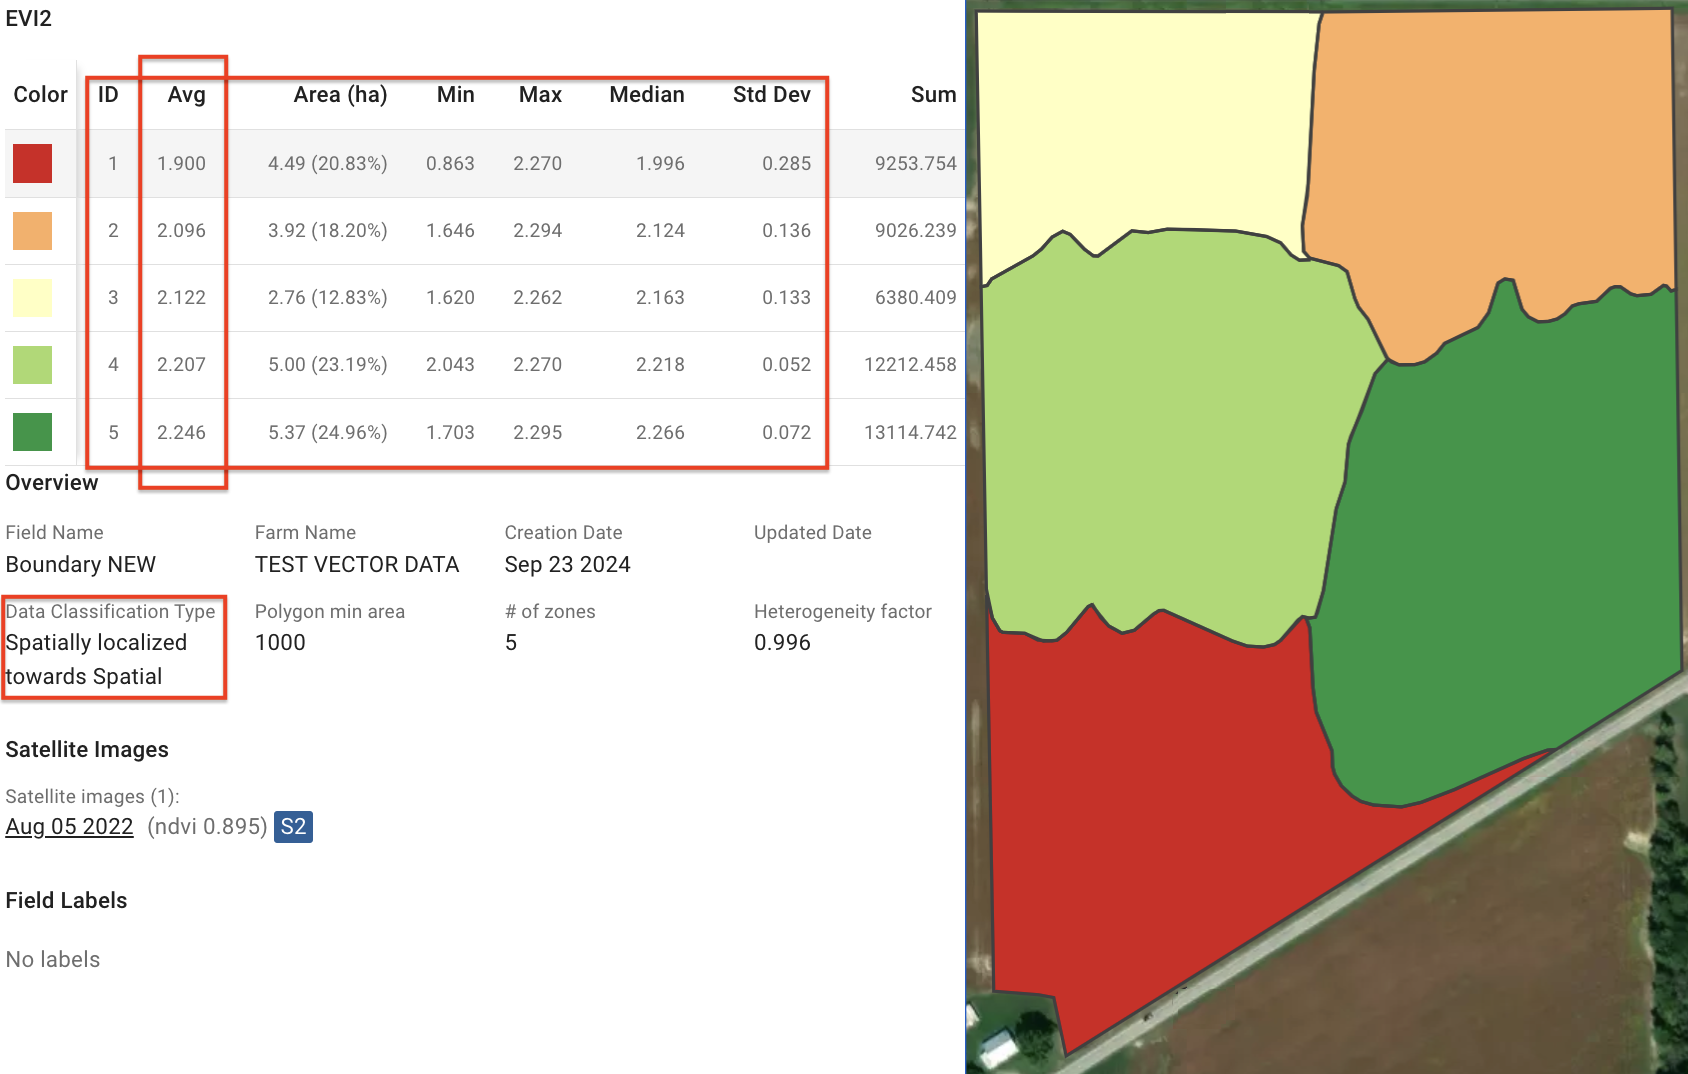The height and width of the screenshot is (1074, 1688).
Task: Click the Polygon min area value 1000
Action: coord(280,643)
